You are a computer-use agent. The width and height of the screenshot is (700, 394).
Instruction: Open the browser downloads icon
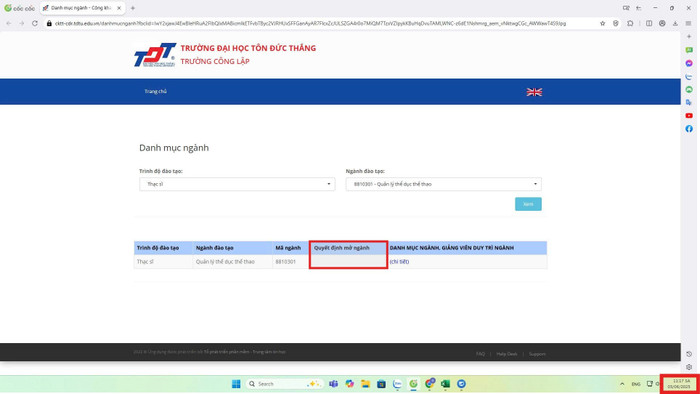(675, 23)
